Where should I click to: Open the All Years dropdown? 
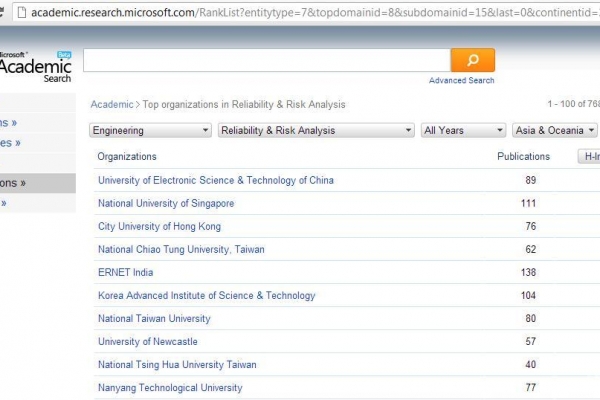click(x=463, y=131)
